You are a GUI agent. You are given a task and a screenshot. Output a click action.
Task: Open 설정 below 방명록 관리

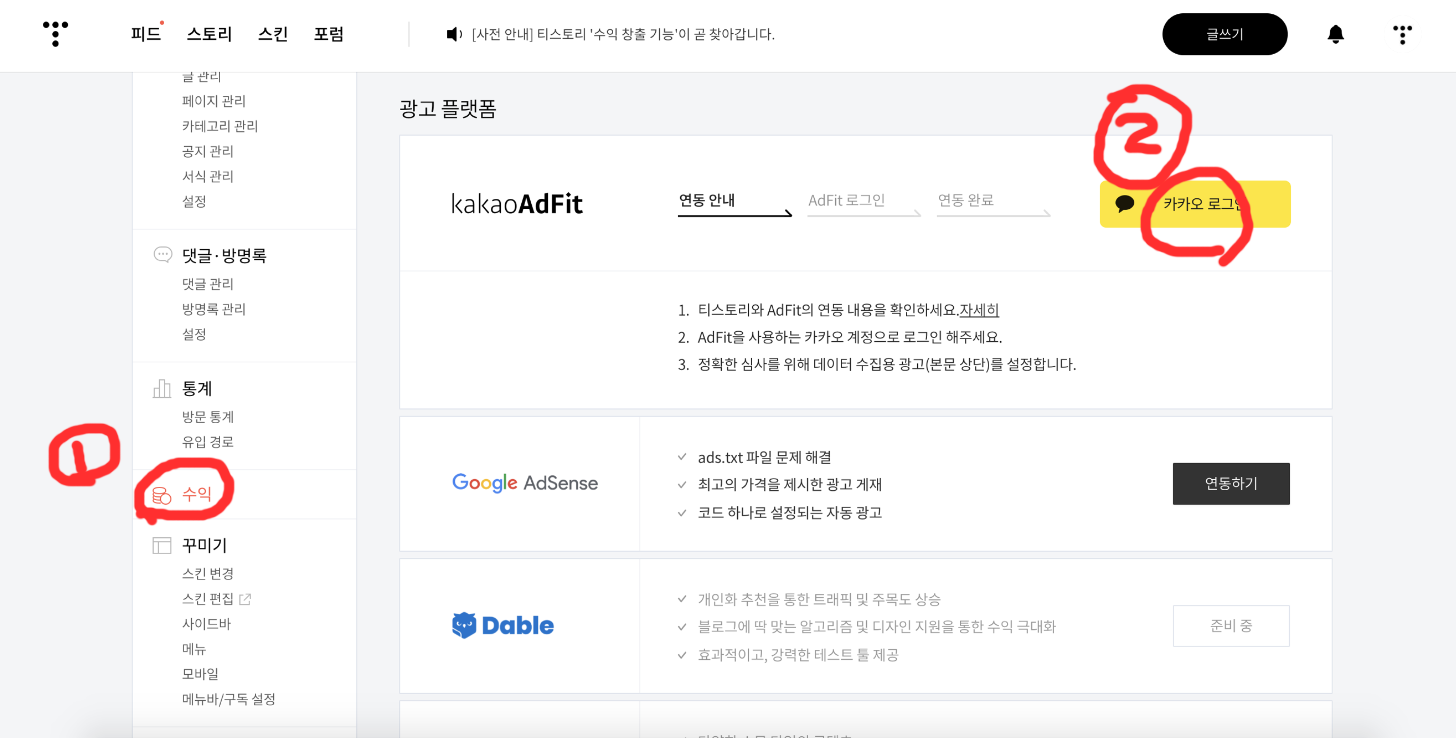click(x=194, y=334)
